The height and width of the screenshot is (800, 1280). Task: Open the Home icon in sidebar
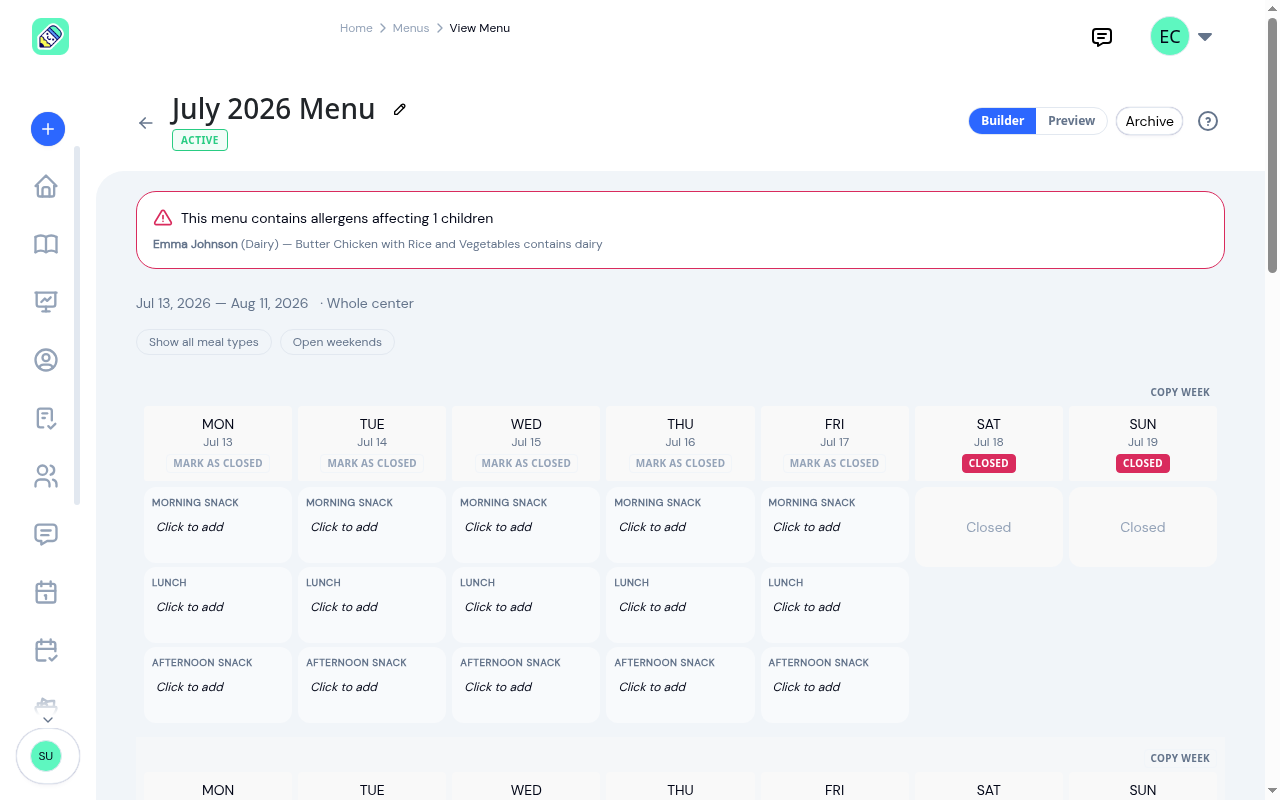coord(46,187)
